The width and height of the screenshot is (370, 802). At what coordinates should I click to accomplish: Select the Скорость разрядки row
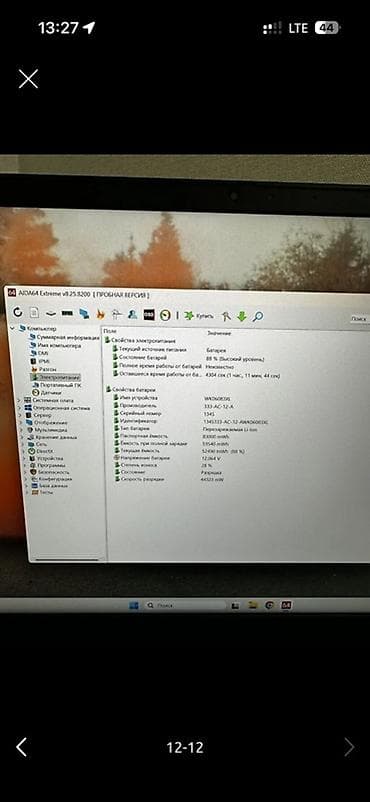[140, 480]
